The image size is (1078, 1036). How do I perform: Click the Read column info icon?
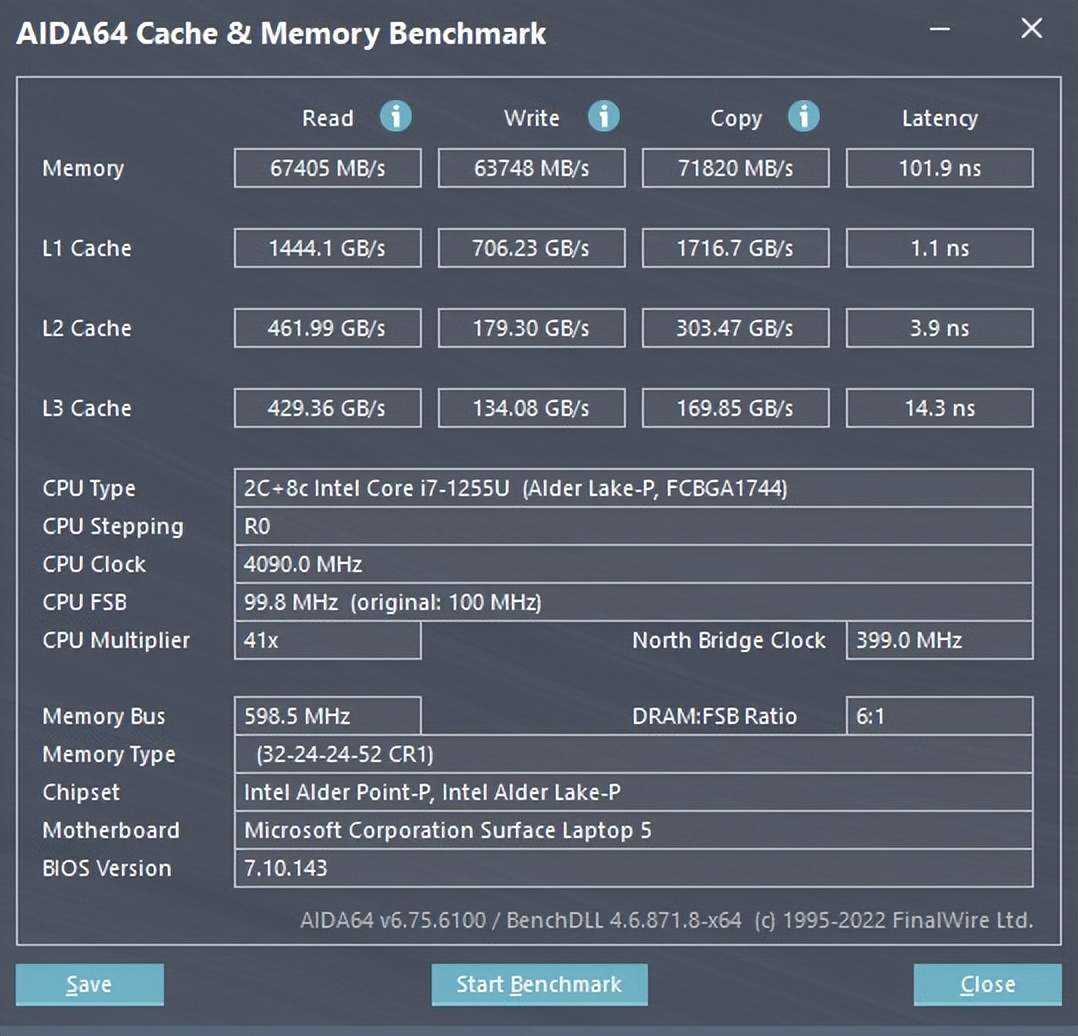[396, 117]
